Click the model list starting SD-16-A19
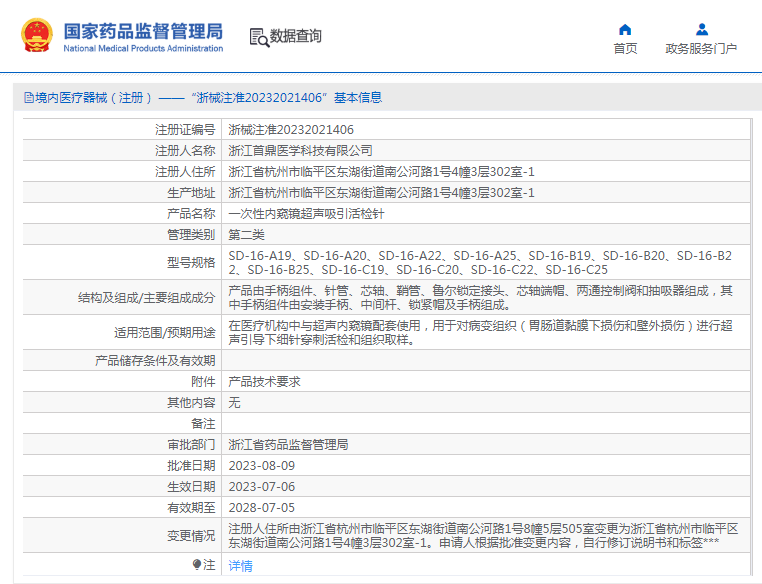The width and height of the screenshot is (762, 584). click(x=480, y=262)
